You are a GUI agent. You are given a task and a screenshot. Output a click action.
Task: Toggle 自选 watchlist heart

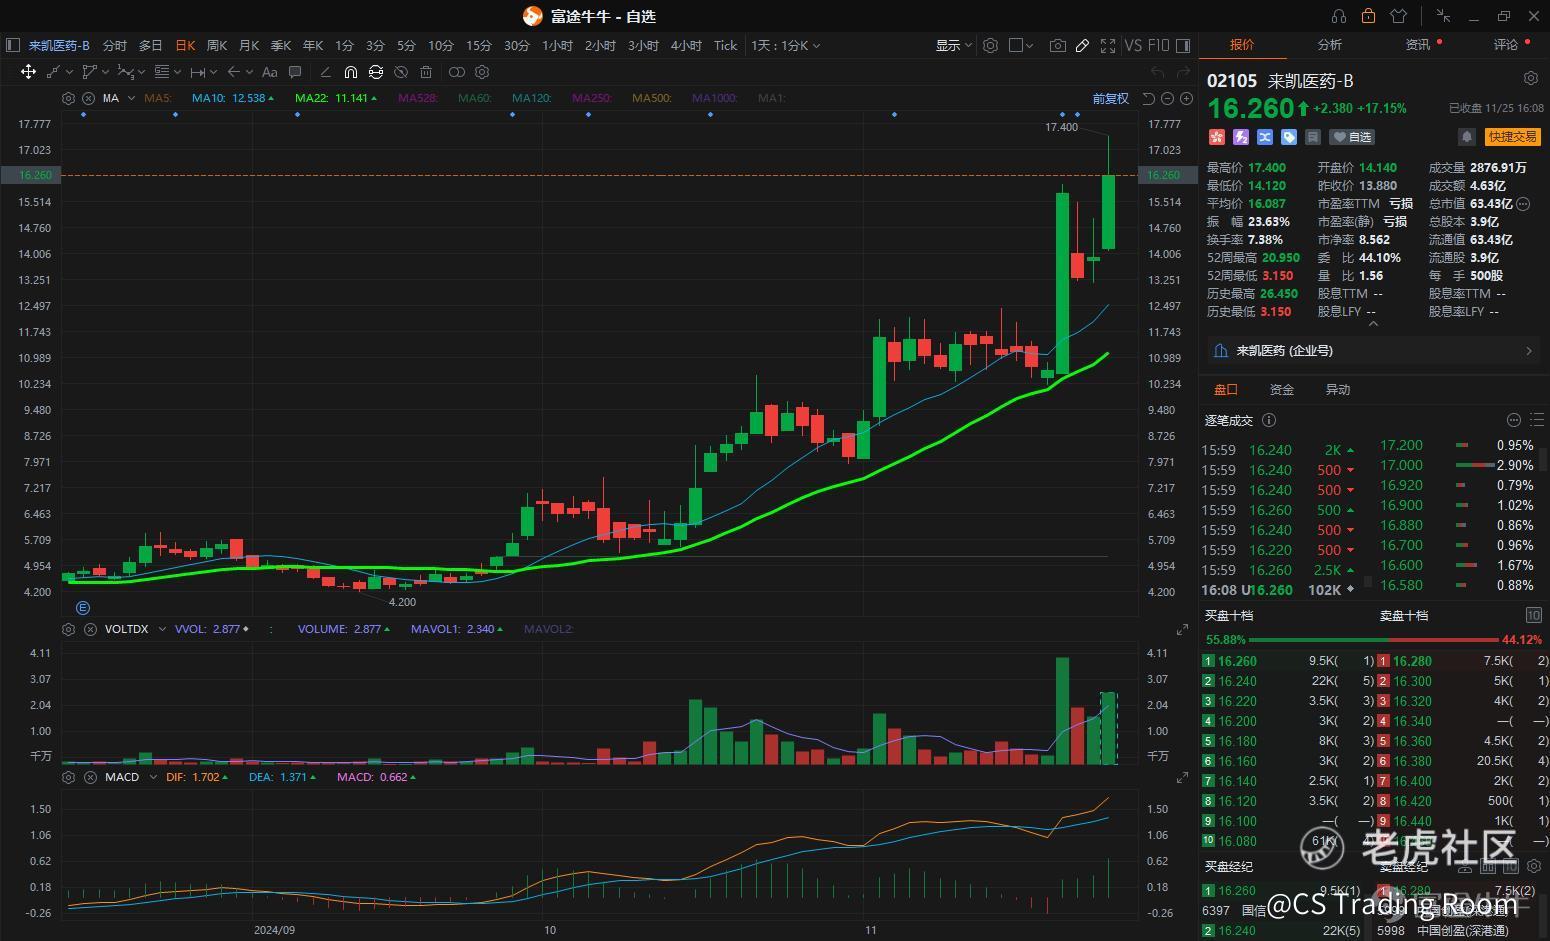tap(1354, 137)
